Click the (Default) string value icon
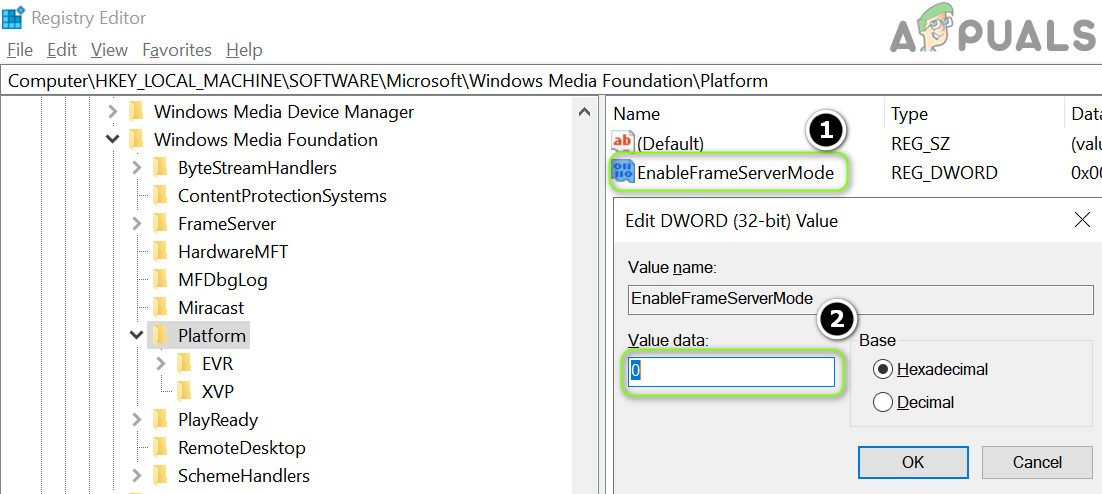The height and width of the screenshot is (494, 1102). click(x=623, y=143)
